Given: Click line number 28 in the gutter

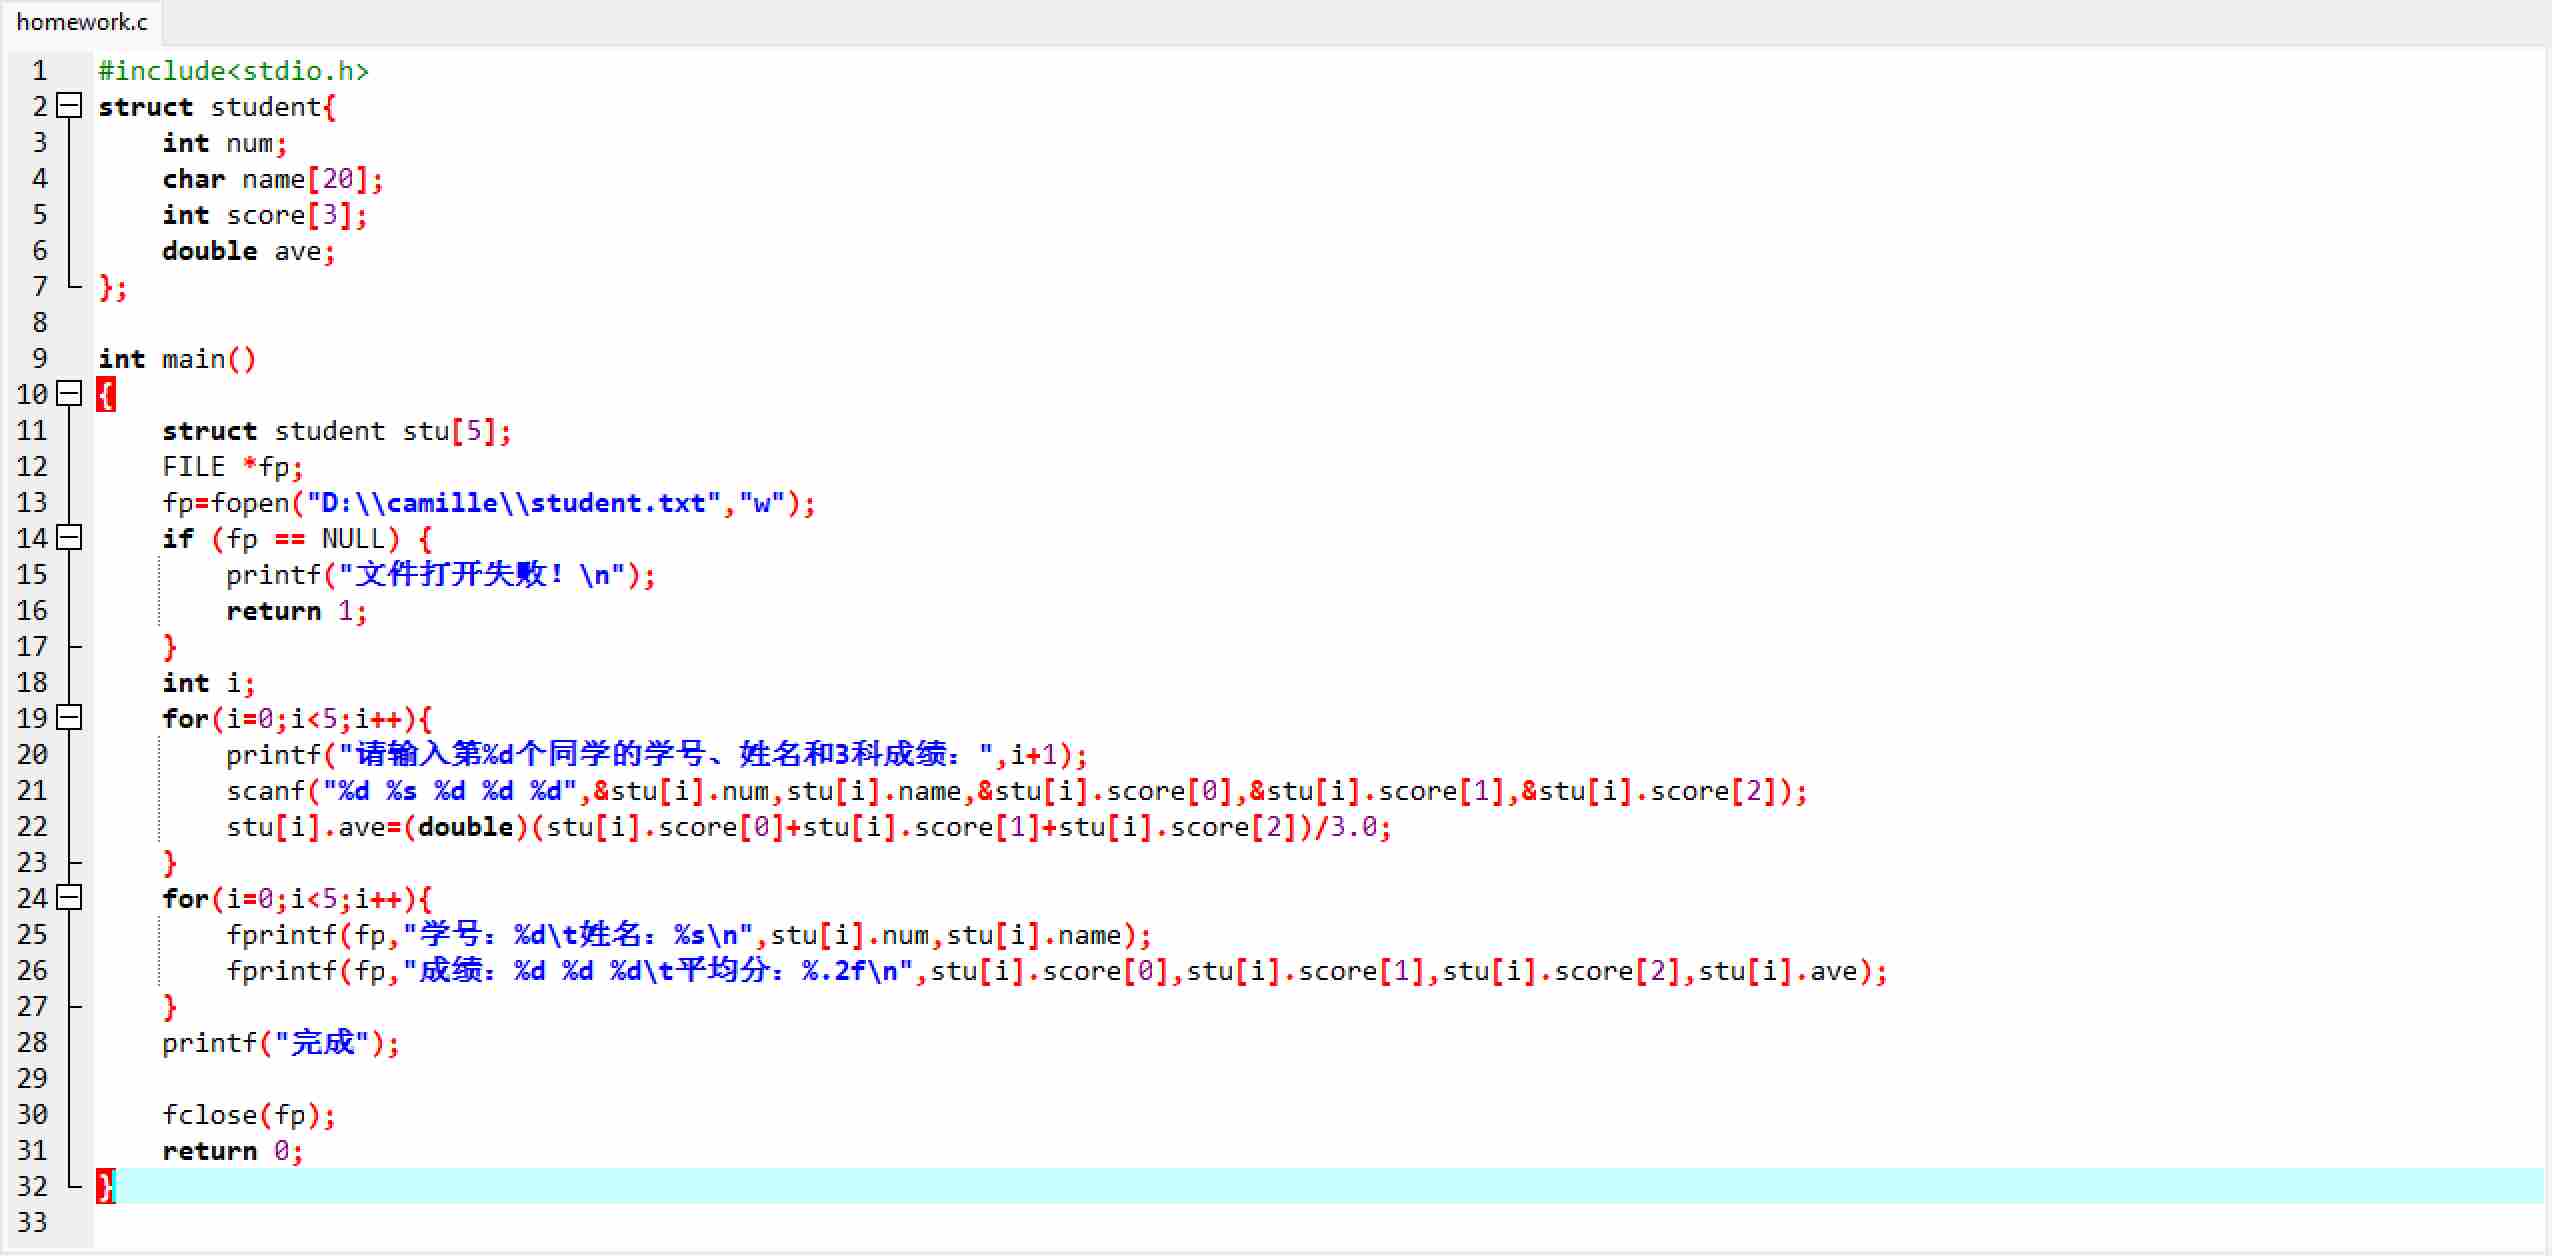Looking at the screenshot, I should [x=32, y=1042].
